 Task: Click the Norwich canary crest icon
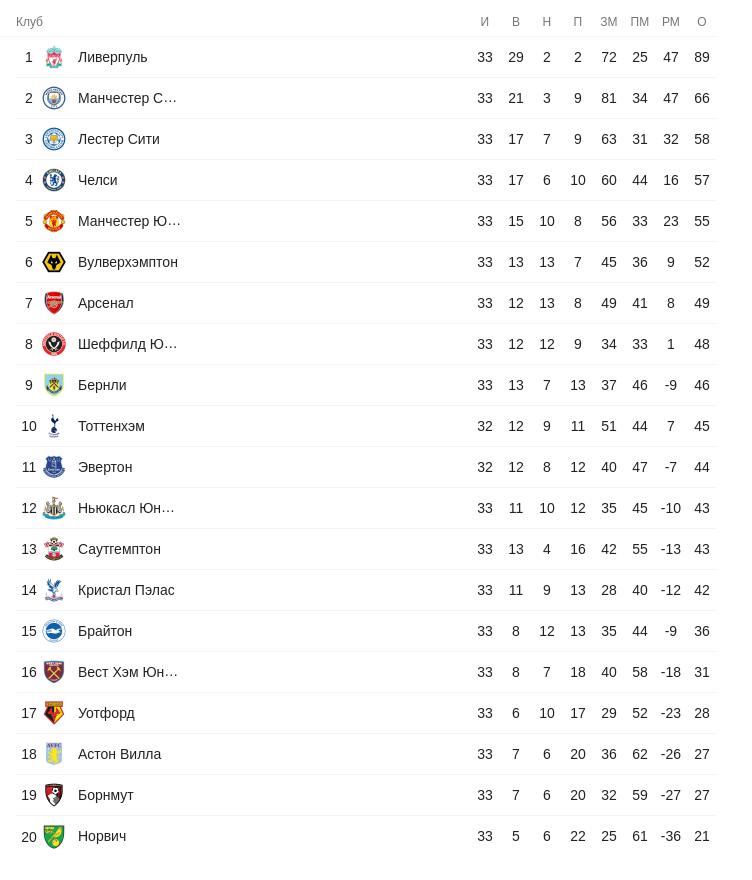[x=54, y=836]
